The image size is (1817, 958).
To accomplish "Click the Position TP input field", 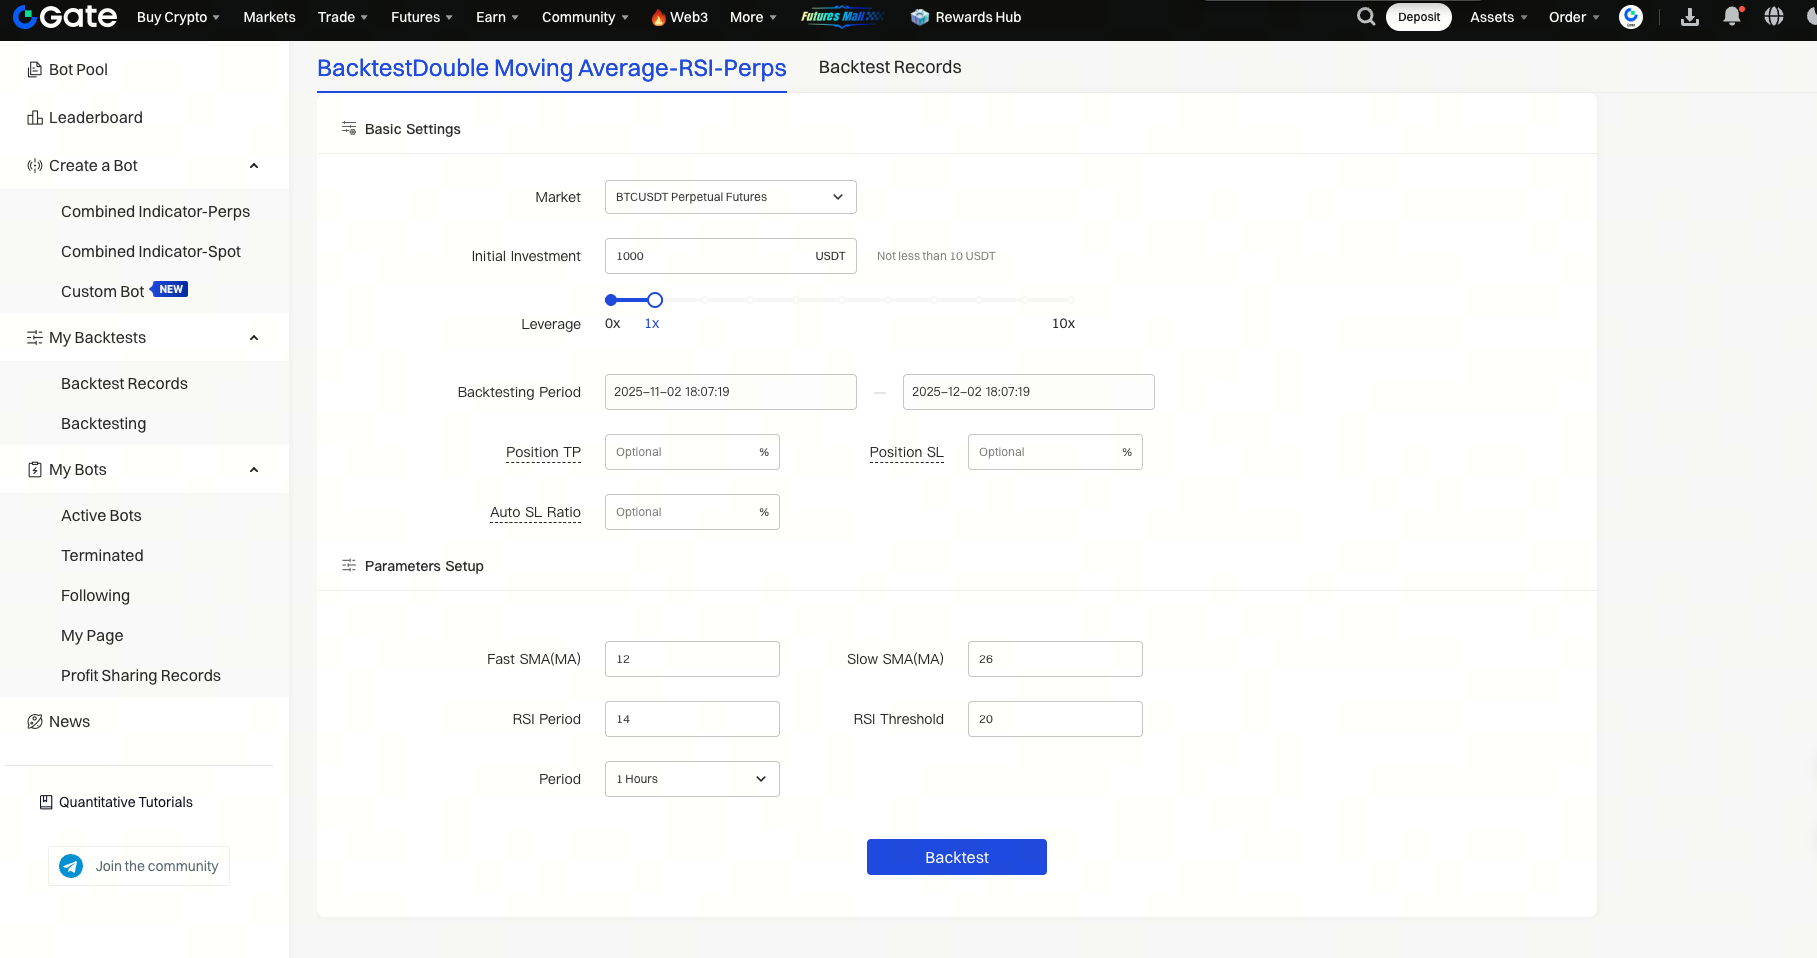I will coord(682,452).
